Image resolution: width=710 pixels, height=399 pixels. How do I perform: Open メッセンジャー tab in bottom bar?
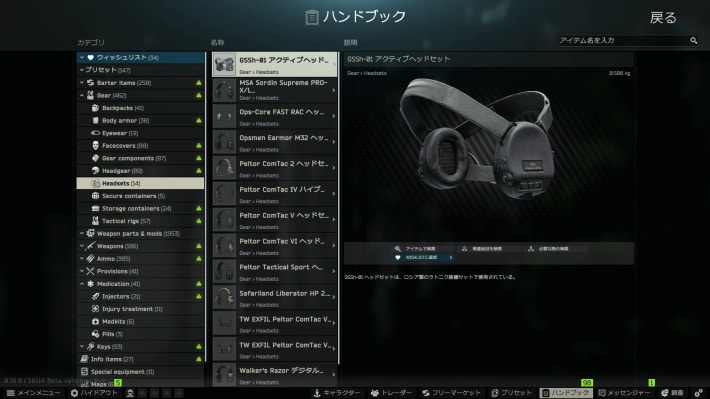point(624,393)
